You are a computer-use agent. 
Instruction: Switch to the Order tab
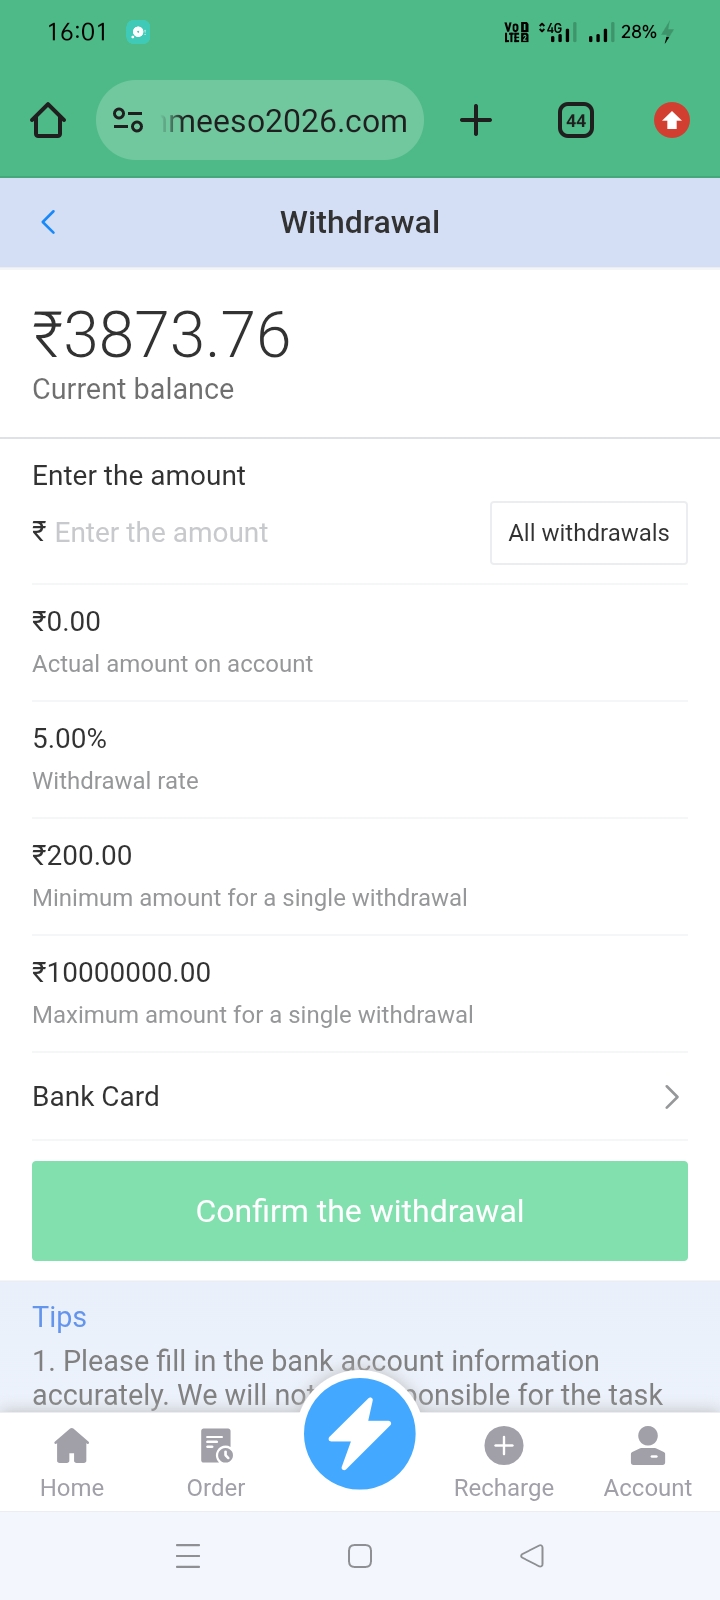(216, 1462)
